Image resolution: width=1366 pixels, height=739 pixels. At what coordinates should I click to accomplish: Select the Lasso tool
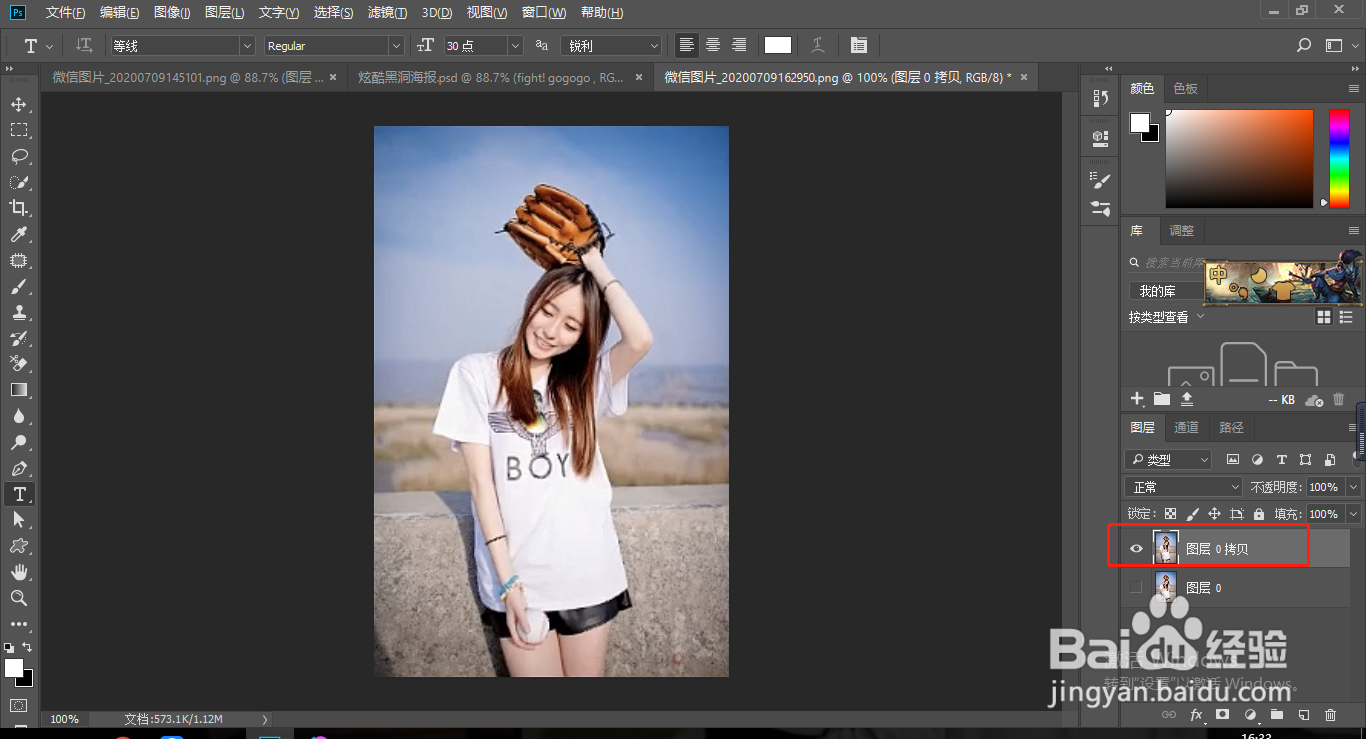(x=19, y=156)
